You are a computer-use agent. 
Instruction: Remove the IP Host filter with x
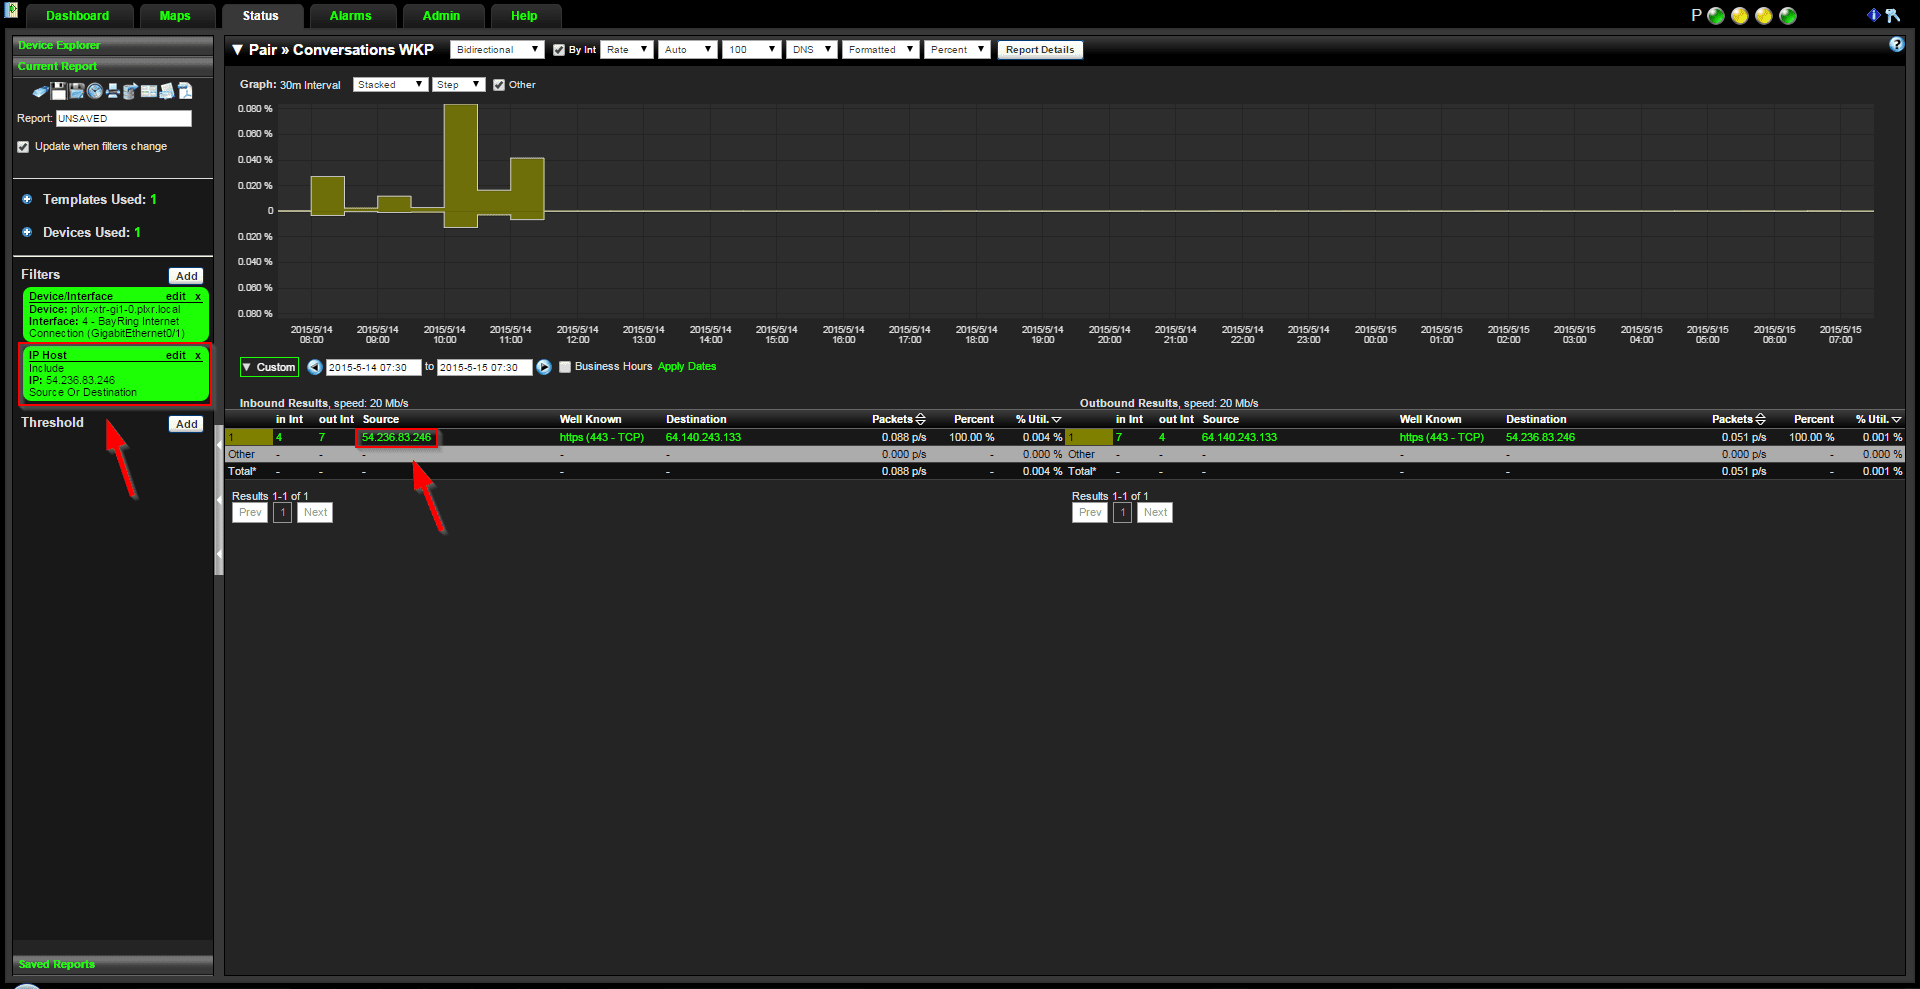point(198,355)
